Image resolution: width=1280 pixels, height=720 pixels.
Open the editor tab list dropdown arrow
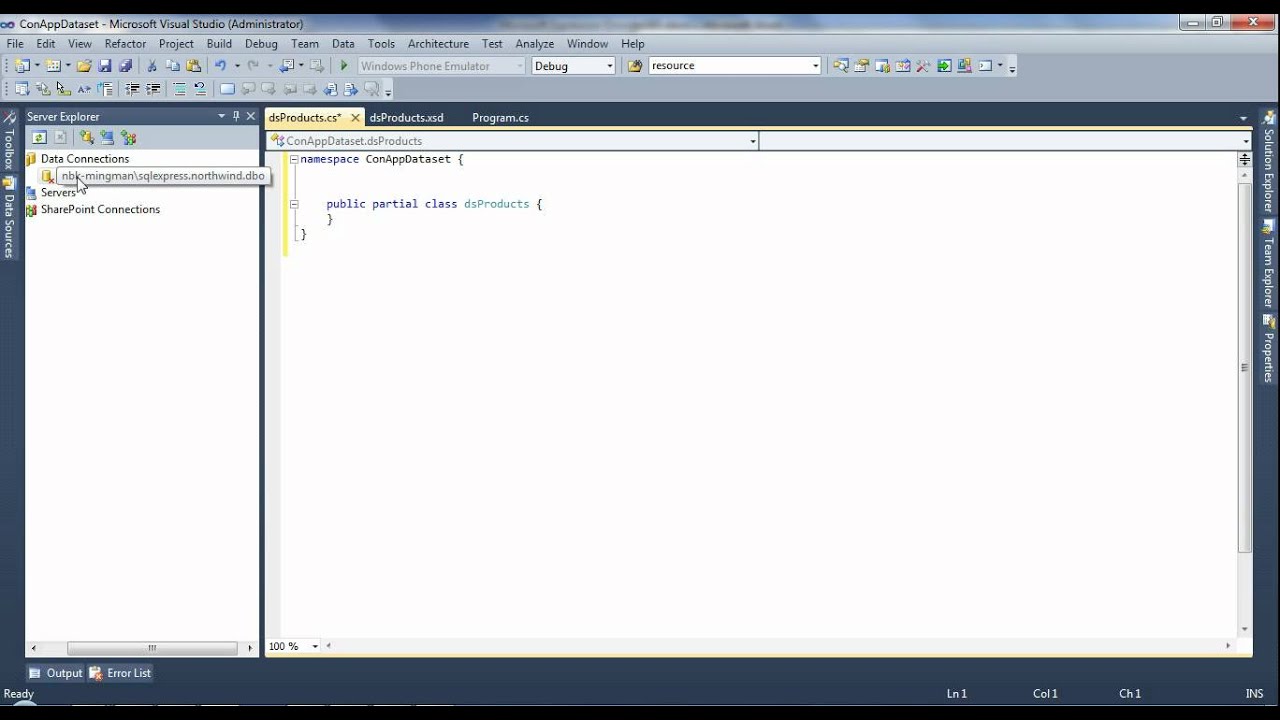[1243, 118]
